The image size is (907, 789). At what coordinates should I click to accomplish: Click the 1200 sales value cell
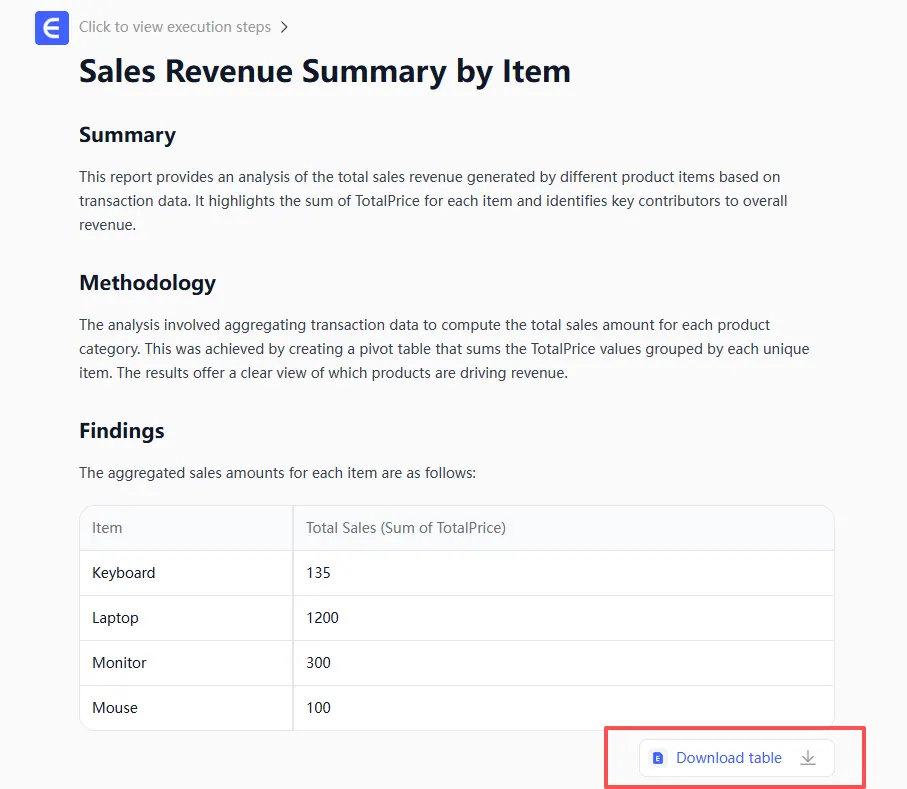(x=322, y=618)
